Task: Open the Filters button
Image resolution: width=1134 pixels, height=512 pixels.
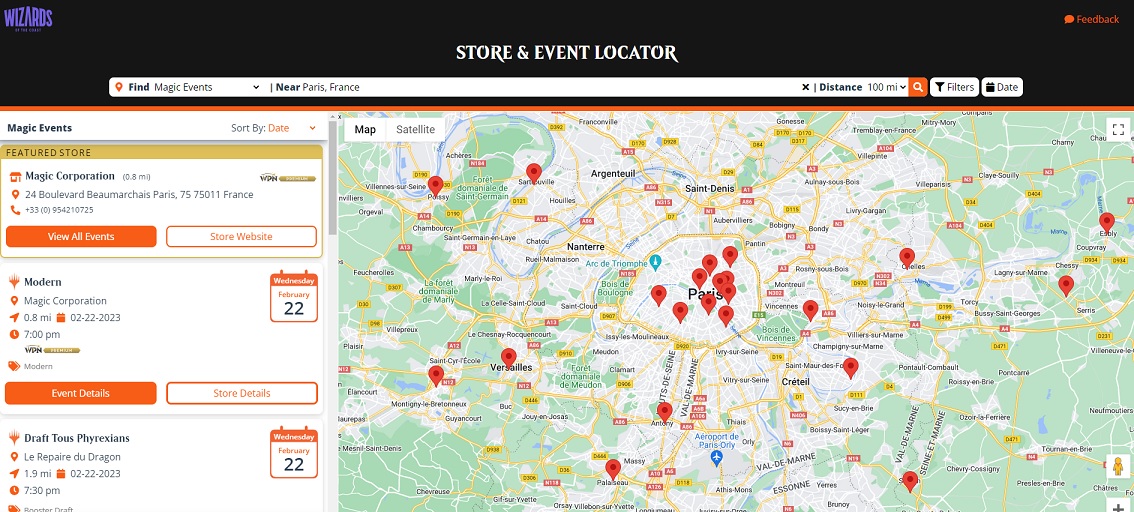Action: click(x=954, y=87)
